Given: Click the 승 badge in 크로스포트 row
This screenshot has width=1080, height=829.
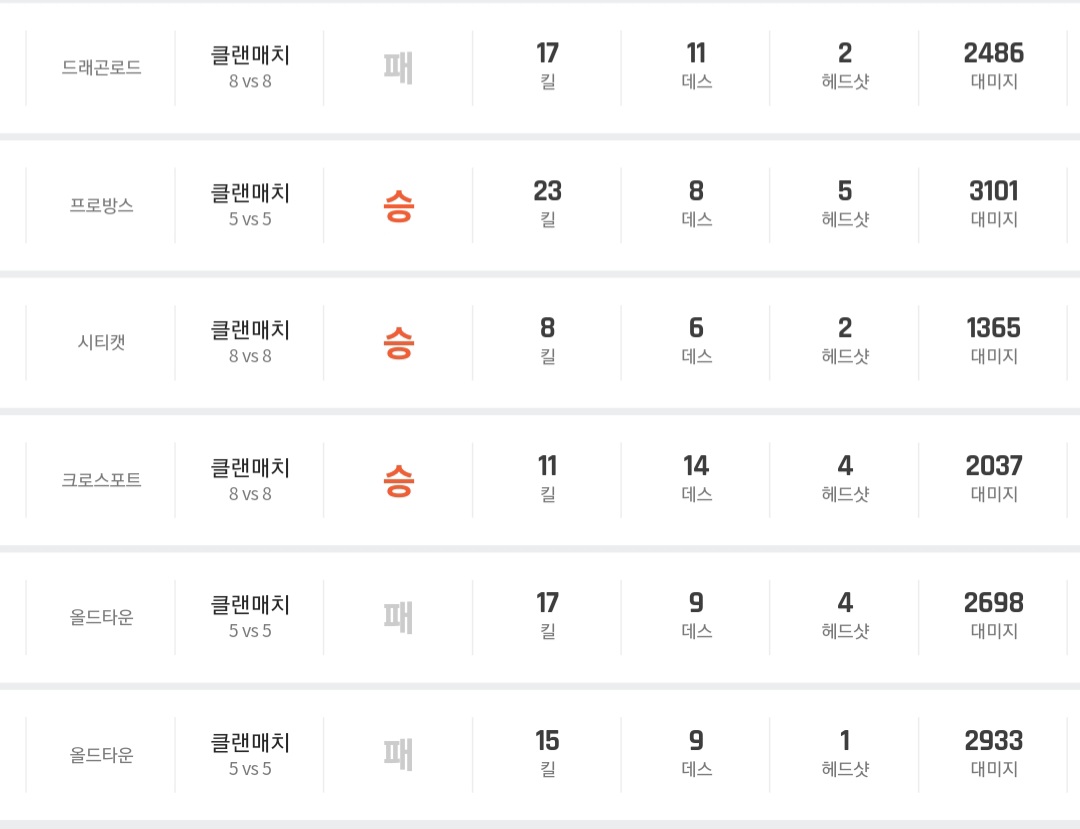Looking at the screenshot, I should (x=398, y=481).
